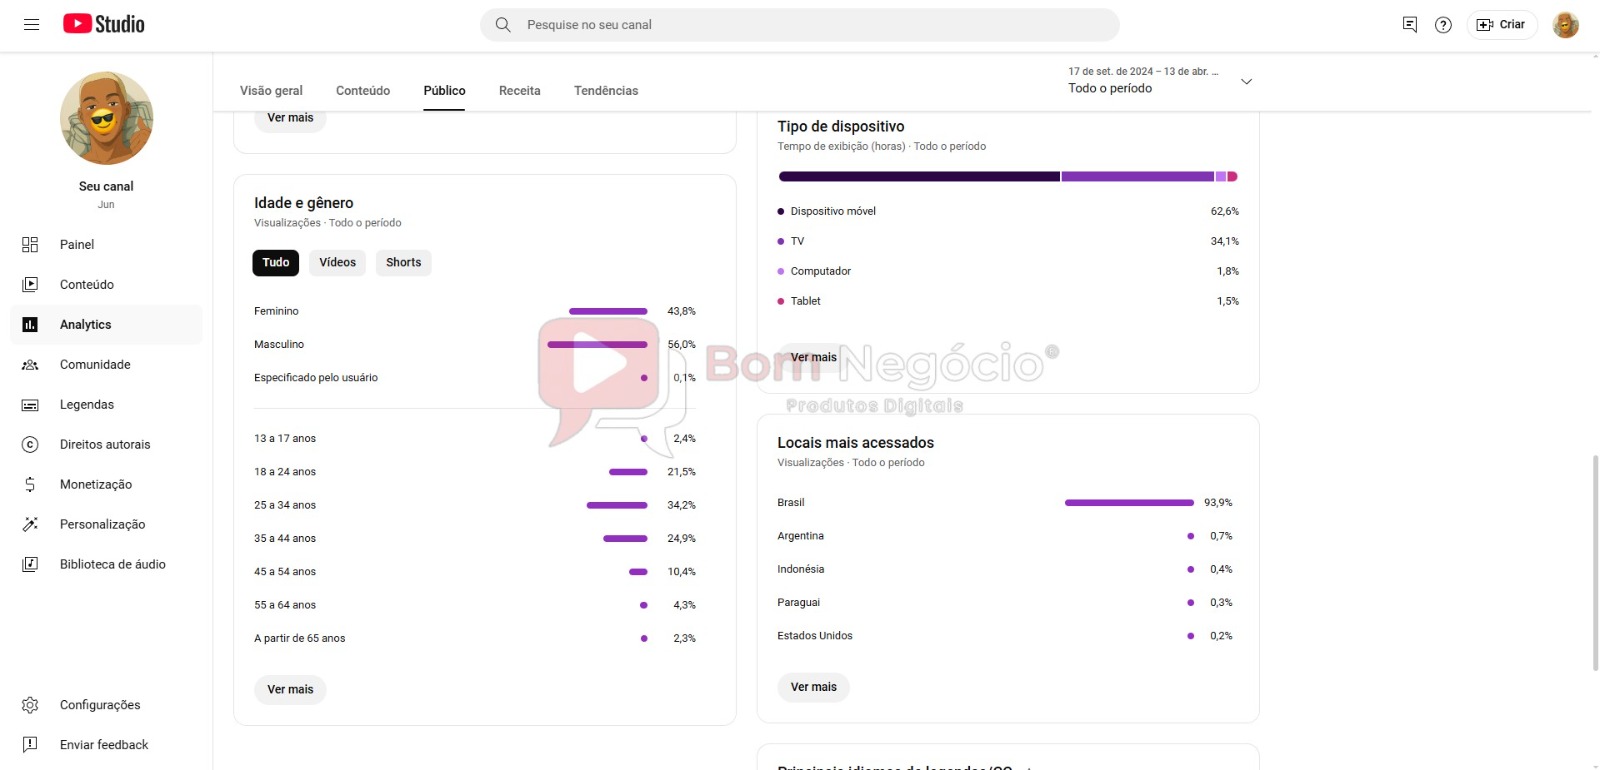The image size is (1600, 770).
Task: Click Ver mais under Locais mais acessados
Action: point(814,687)
